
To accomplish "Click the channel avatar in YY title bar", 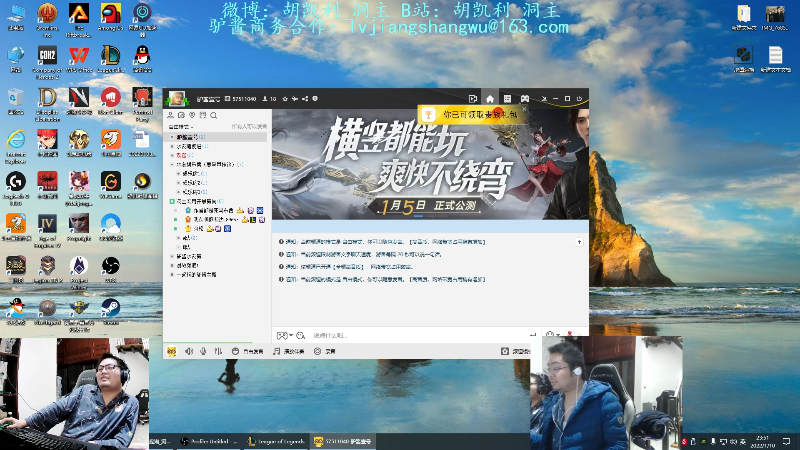I will [x=177, y=98].
